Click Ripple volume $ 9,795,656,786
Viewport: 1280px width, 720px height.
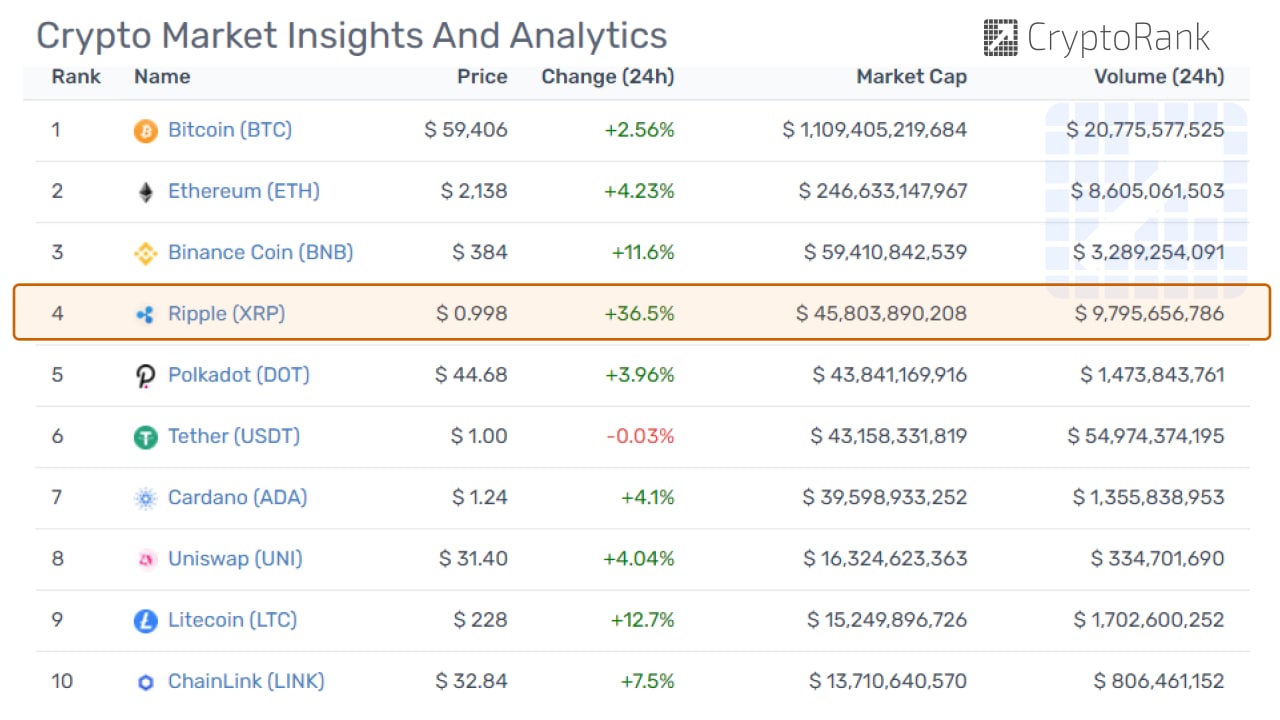1150,314
